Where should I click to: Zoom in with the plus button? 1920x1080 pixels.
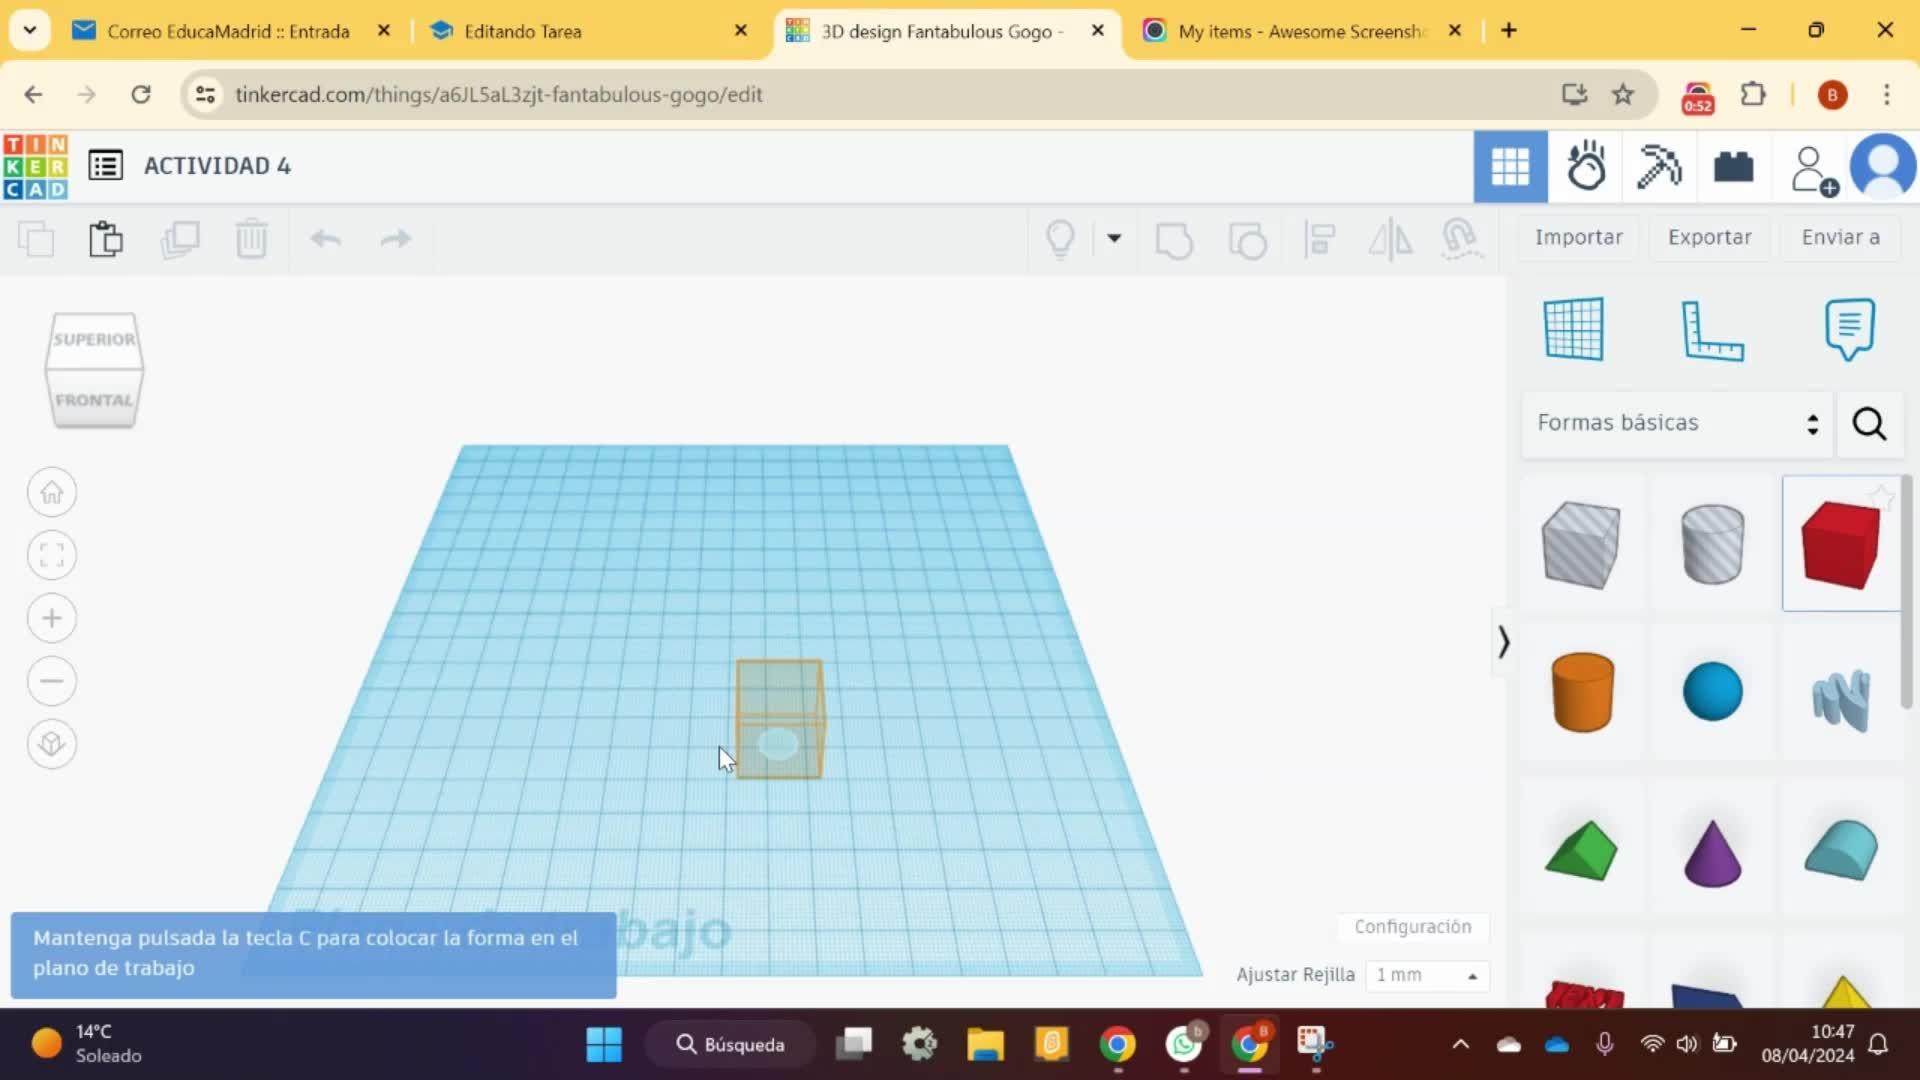[x=52, y=618]
